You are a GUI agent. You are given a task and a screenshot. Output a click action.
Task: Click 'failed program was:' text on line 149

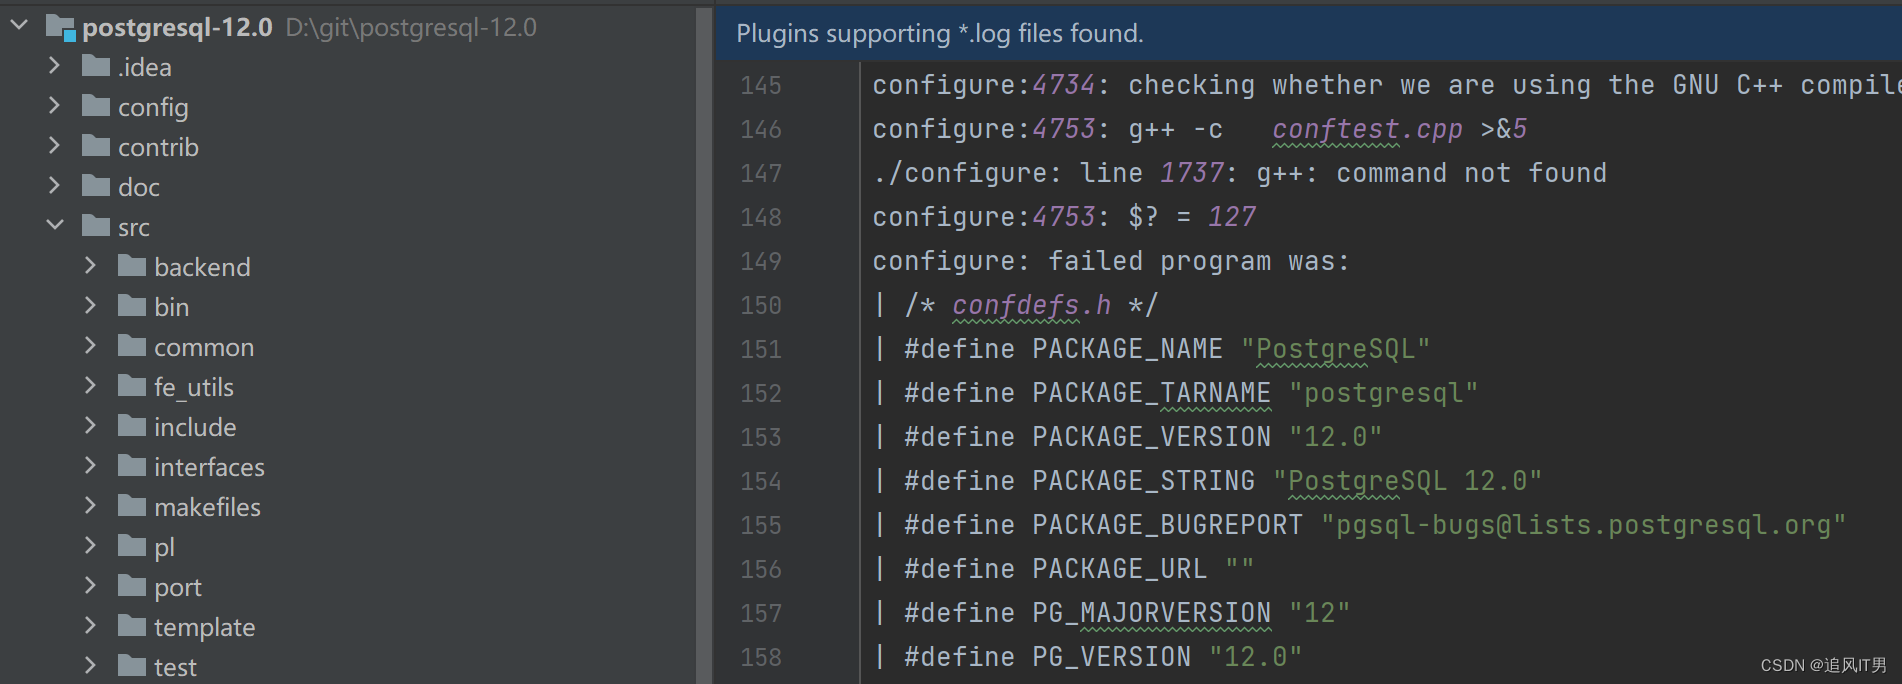coord(1199,262)
